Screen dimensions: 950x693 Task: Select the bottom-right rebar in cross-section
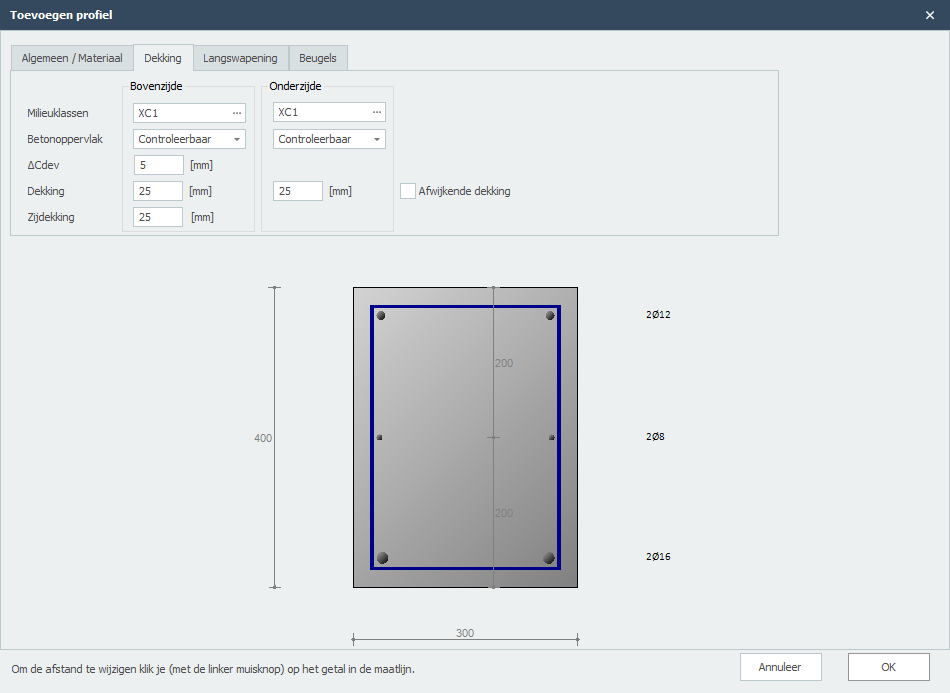(x=548, y=558)
